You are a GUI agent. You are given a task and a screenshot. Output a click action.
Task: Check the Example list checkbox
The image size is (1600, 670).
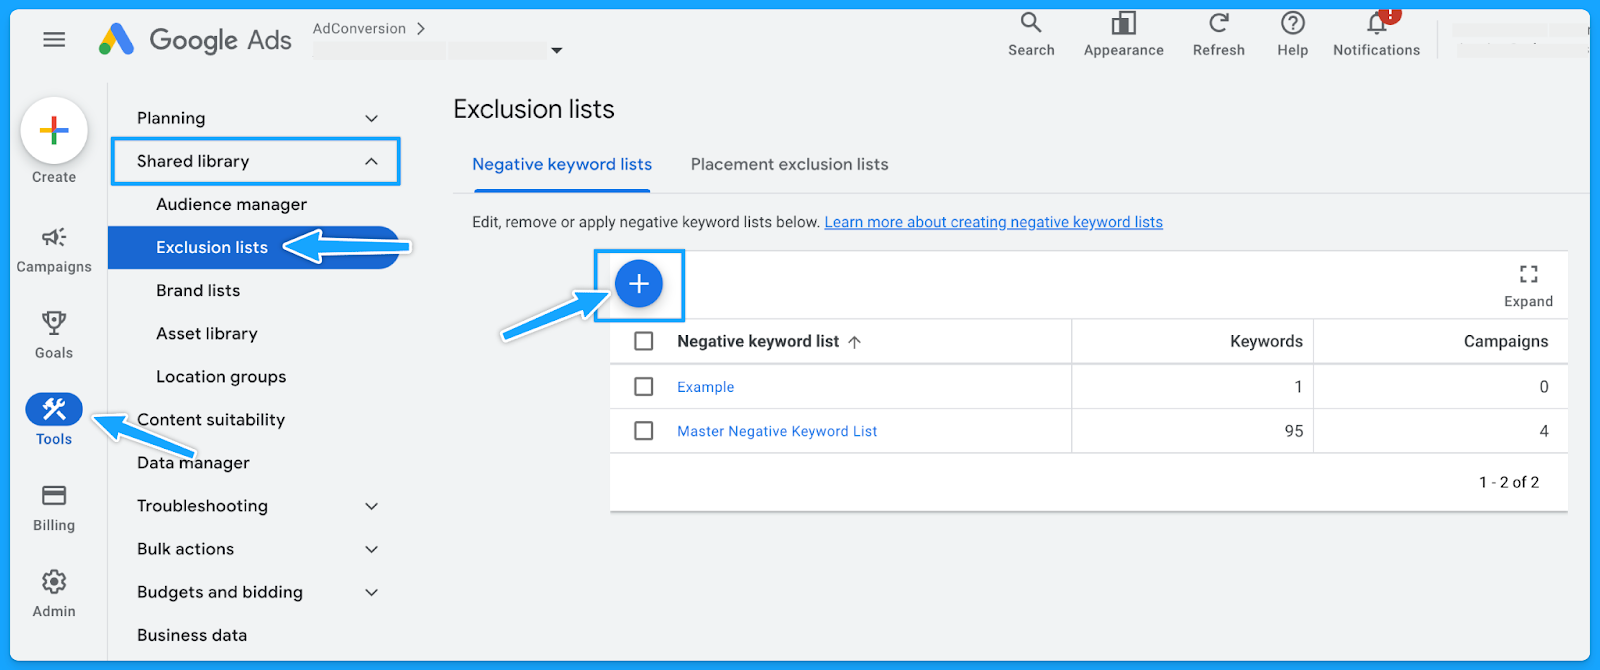coord(644,387)
